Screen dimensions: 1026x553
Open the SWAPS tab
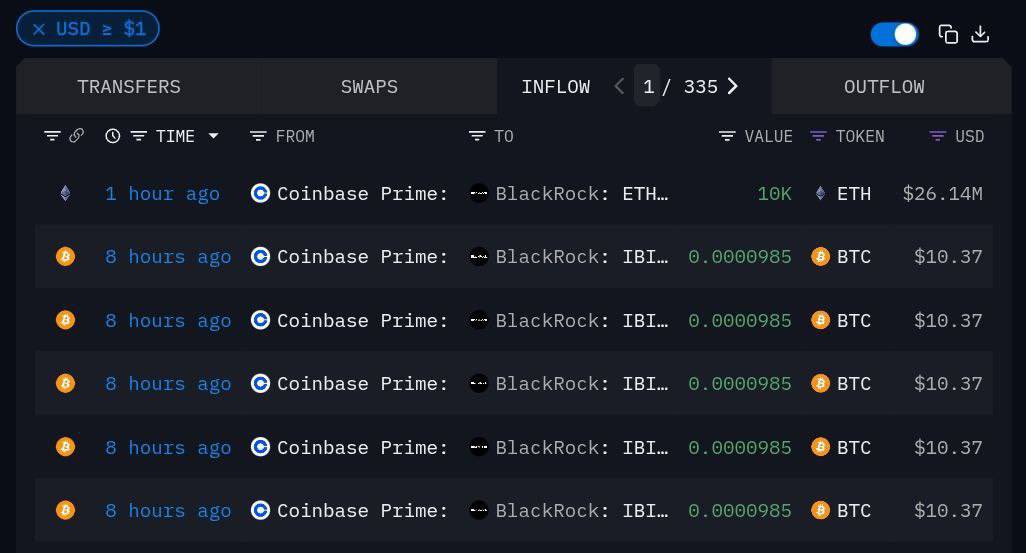[x=369, y=87]
